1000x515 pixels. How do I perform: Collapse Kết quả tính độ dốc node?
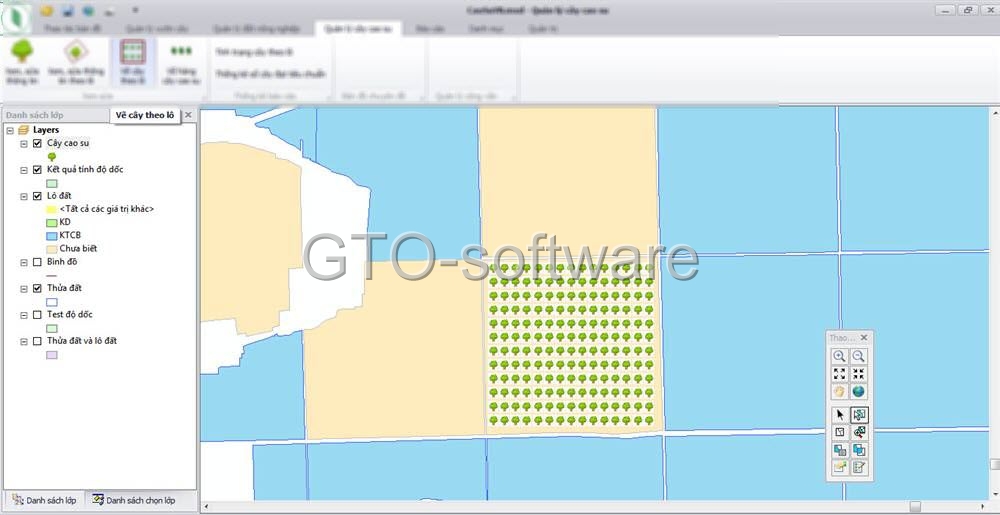pos(24,170)
